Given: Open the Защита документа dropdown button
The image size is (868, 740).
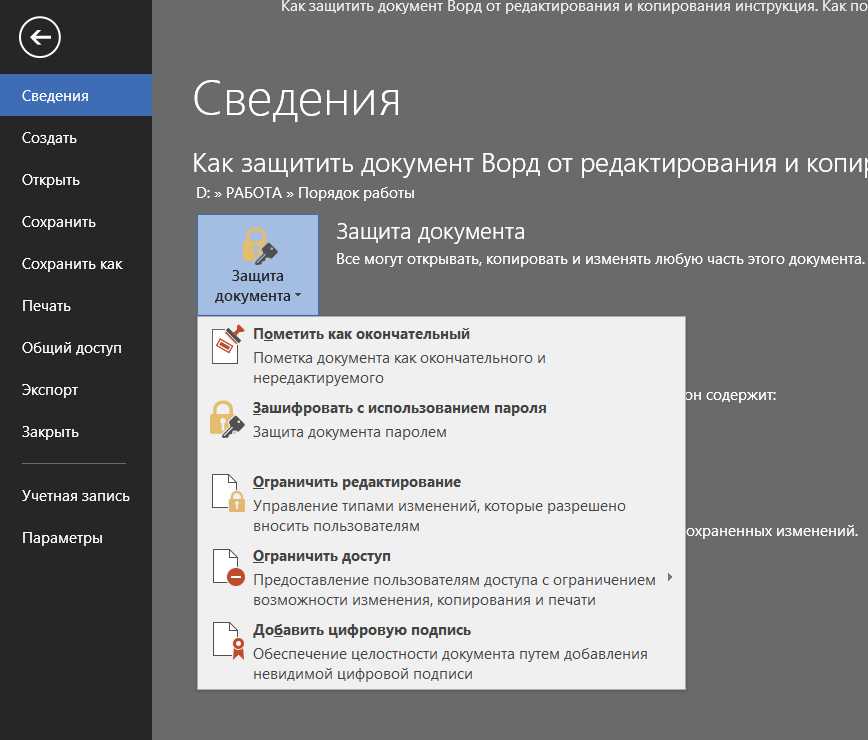Looking at the screenshot, I should [x=258, y=265].
